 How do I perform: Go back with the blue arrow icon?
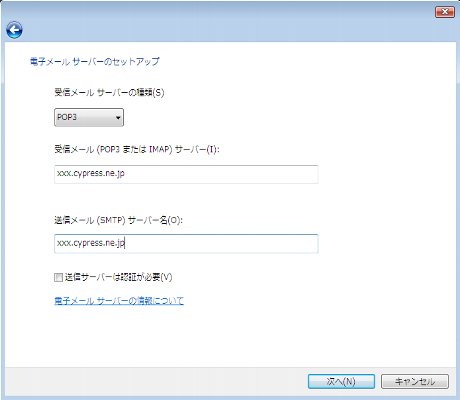(x=14, y=30)
